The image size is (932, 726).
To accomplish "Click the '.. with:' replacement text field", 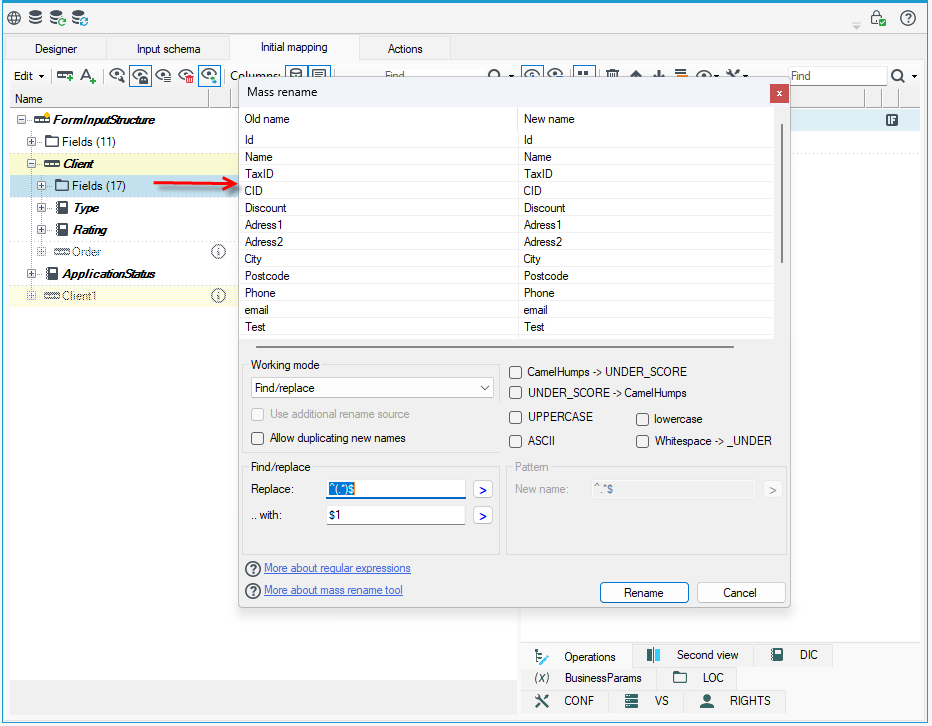I will point(395,515).
